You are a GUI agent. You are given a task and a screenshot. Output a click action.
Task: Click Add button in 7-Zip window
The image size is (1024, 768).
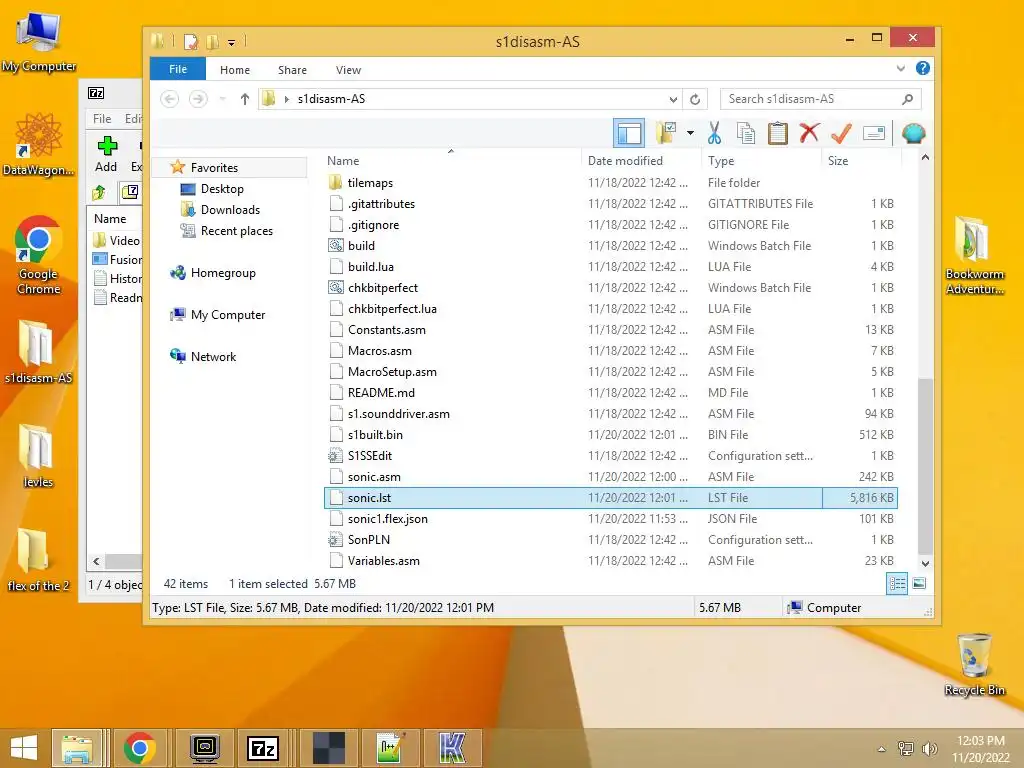[x=106, y=154]
